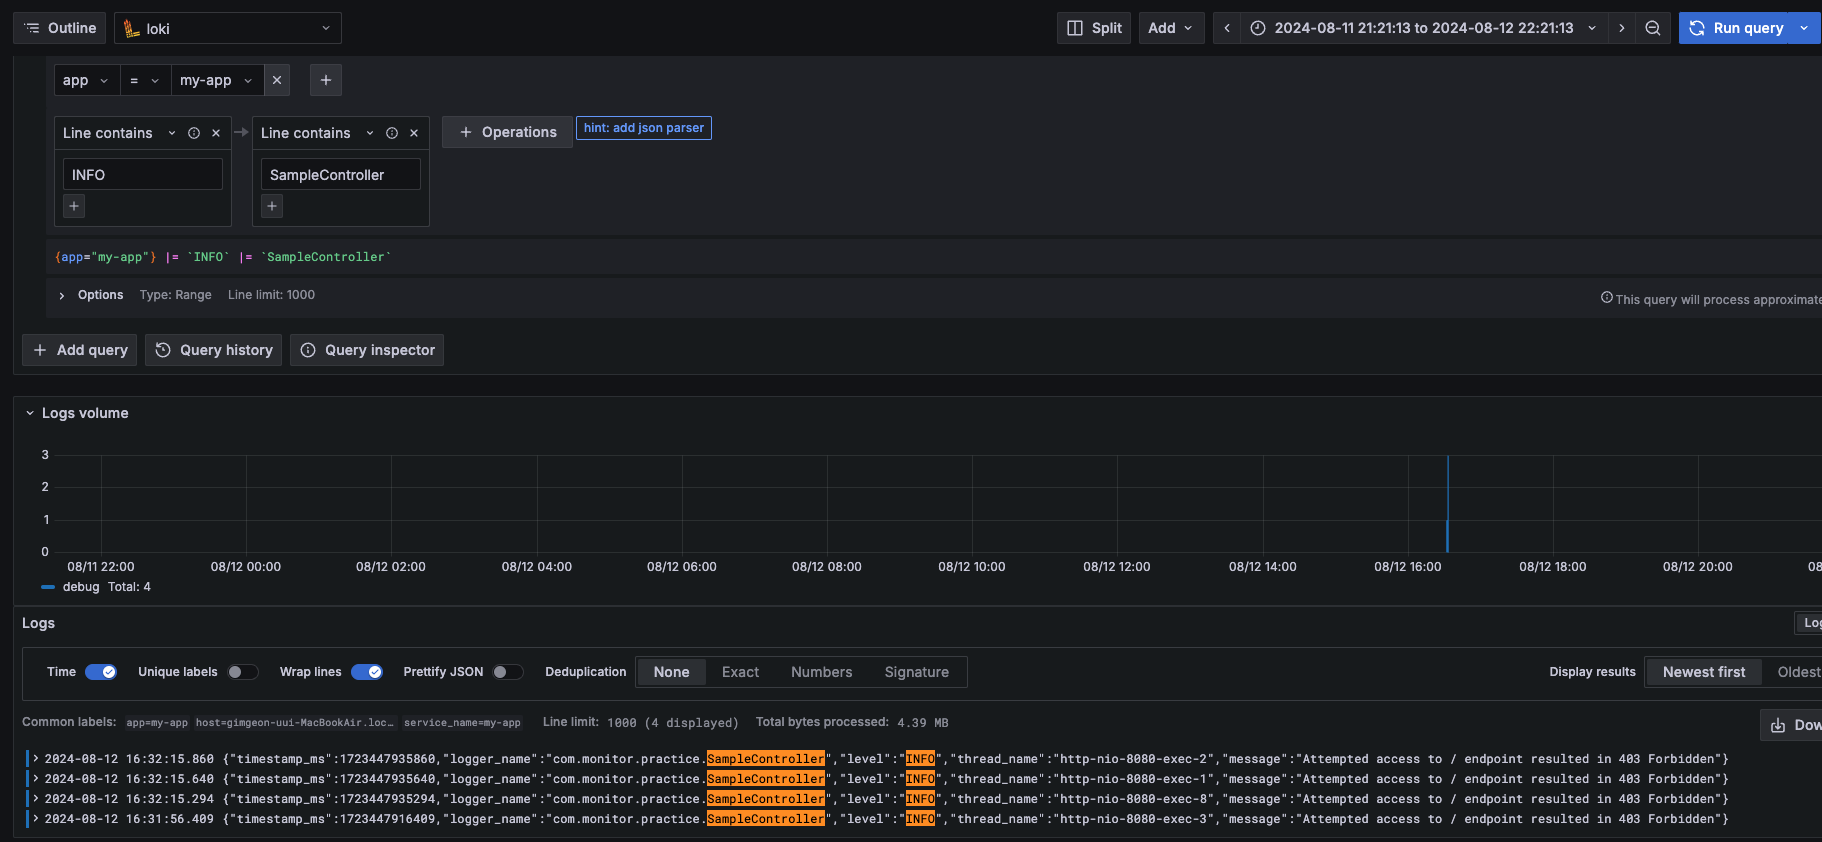Open the Add dropdown menu
Viewport: 1822px width, 842px height.
click(x=1171, y=28)
